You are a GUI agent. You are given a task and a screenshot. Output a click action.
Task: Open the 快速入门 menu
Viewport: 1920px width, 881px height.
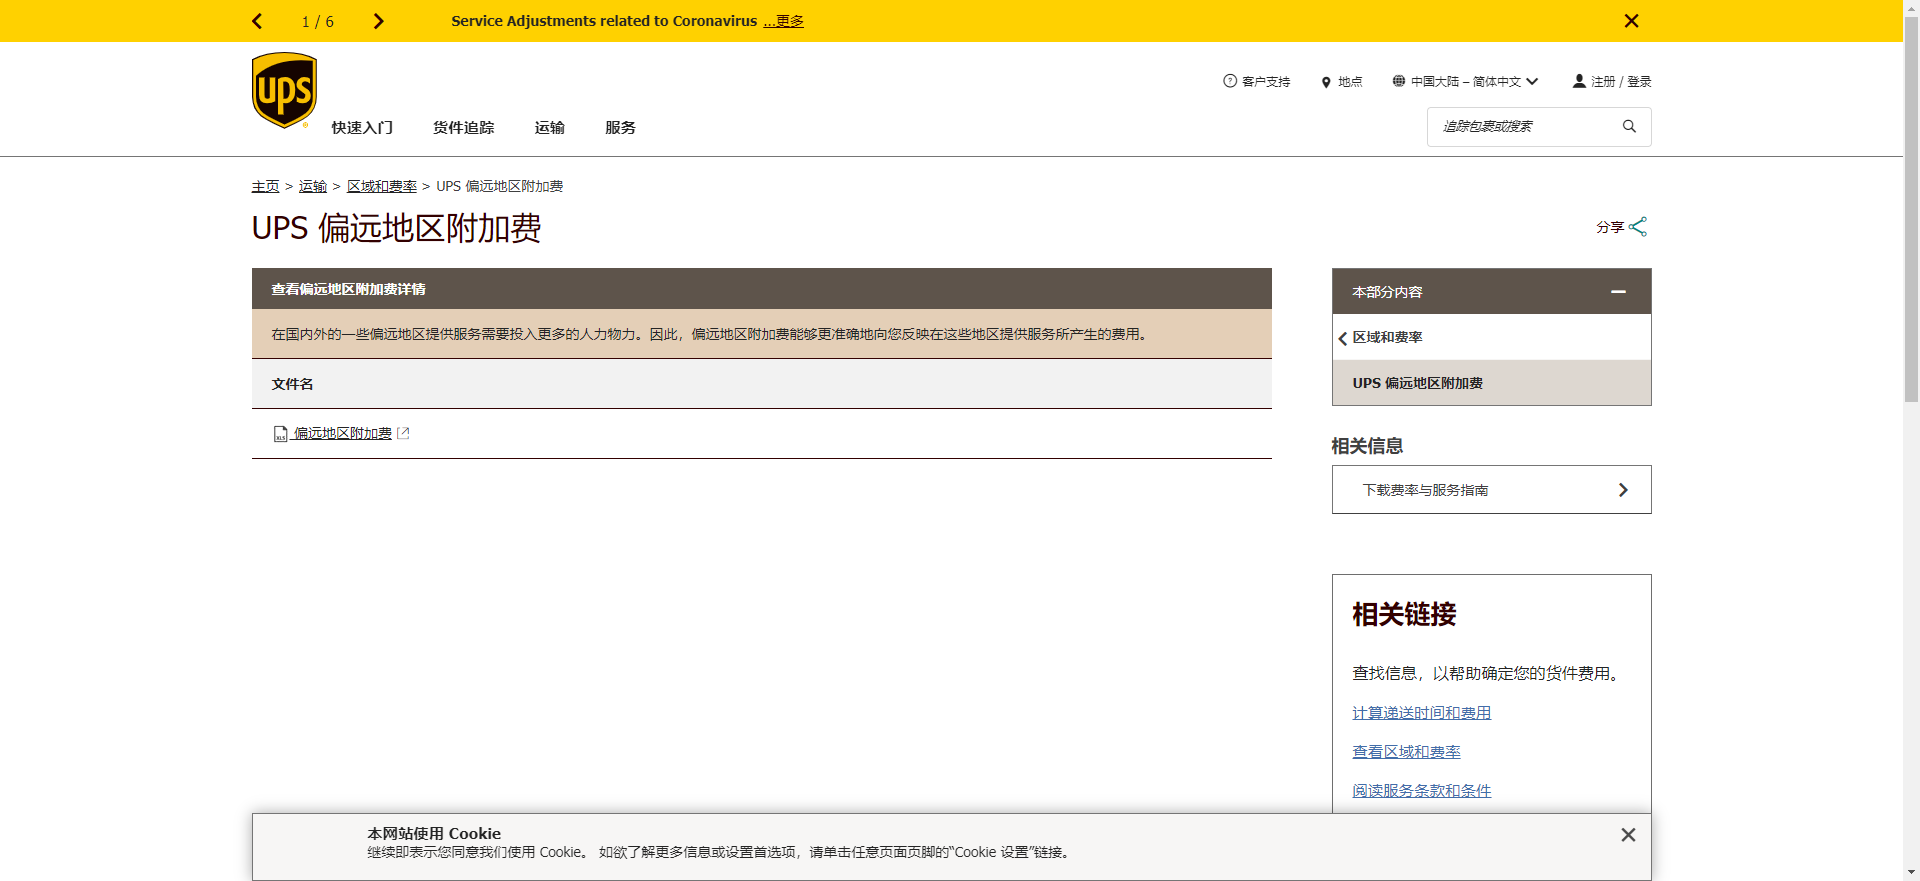(x=362, y=127)
